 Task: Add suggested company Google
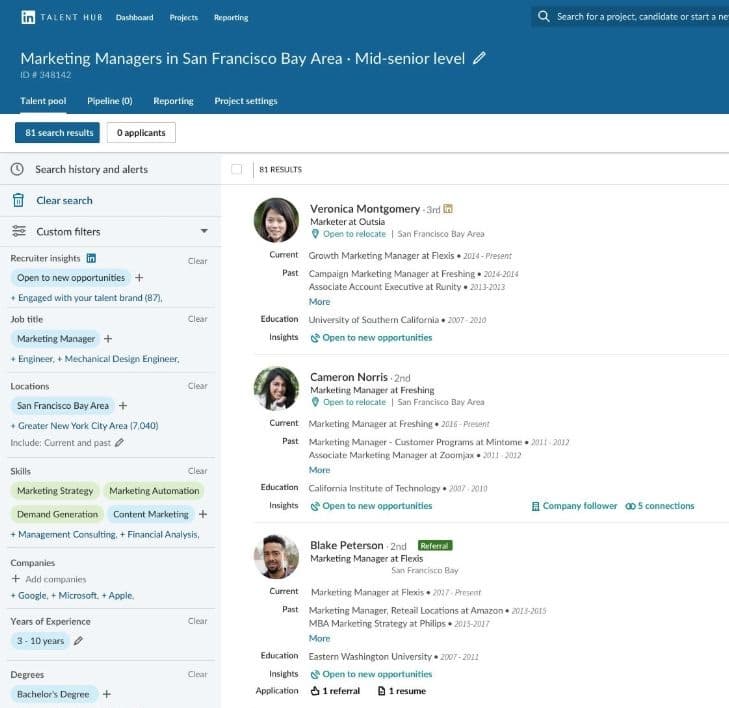click(x=29, y=596)
